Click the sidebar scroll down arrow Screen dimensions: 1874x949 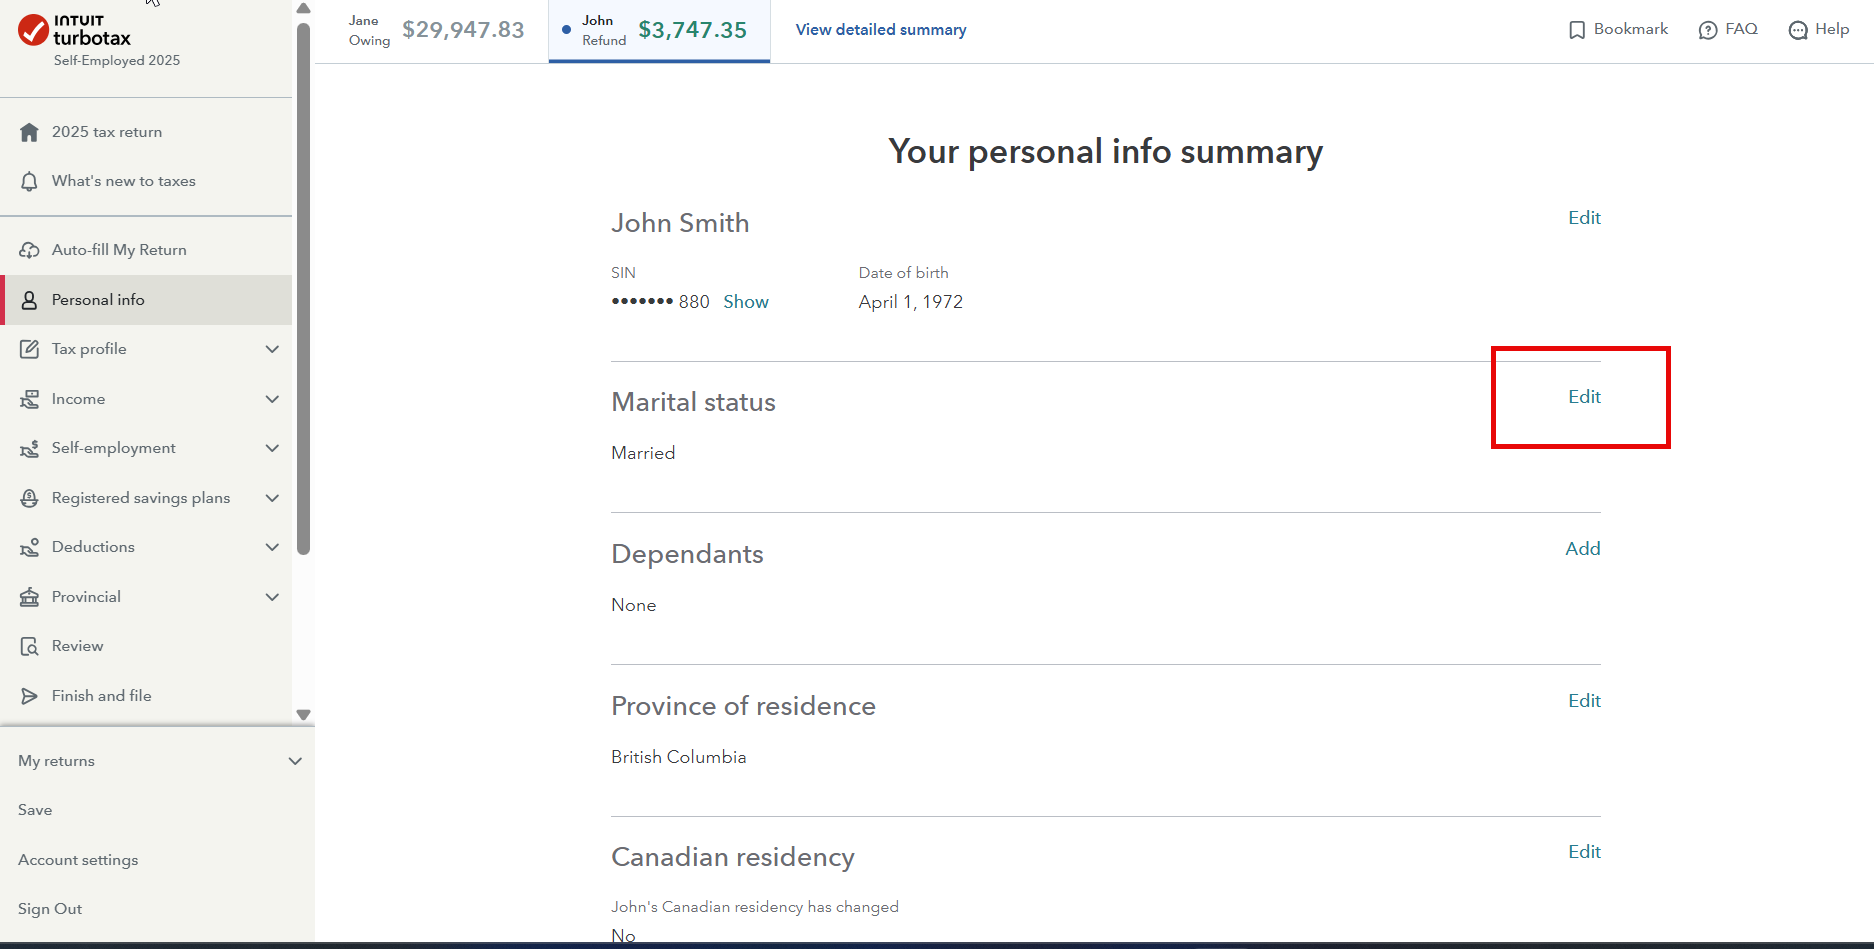pos(304,715)
